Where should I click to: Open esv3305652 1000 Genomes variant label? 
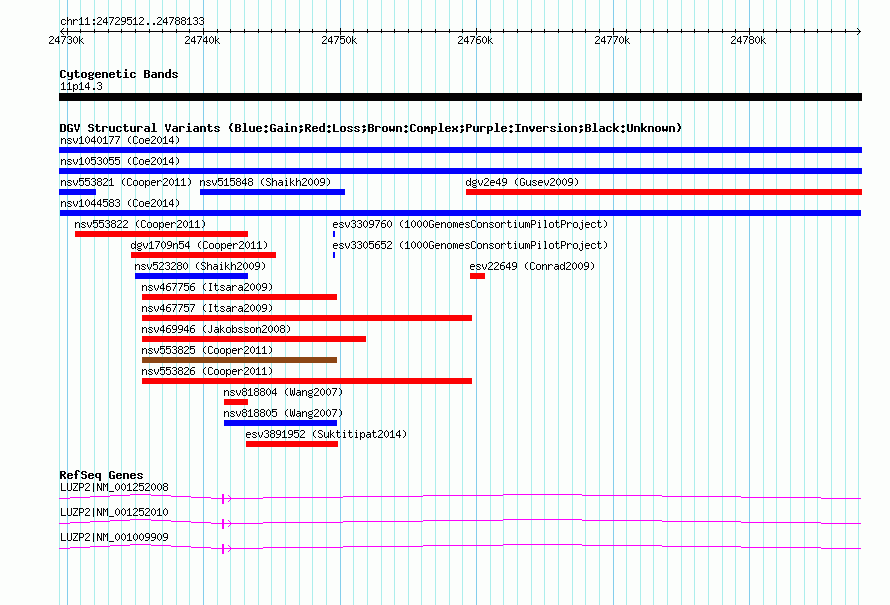tap(470, 245)
